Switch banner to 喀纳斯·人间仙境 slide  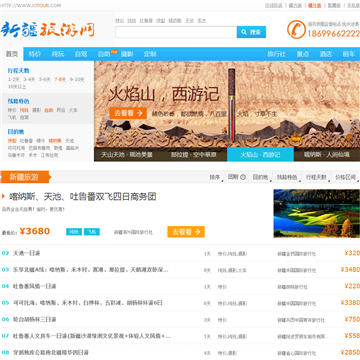[x=327, y=155]
